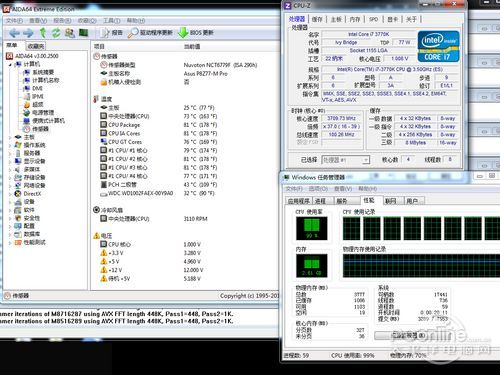Click the 项目 column header in AIDA64 list
This screenshot has width=500, height=375.
(99, 46)
